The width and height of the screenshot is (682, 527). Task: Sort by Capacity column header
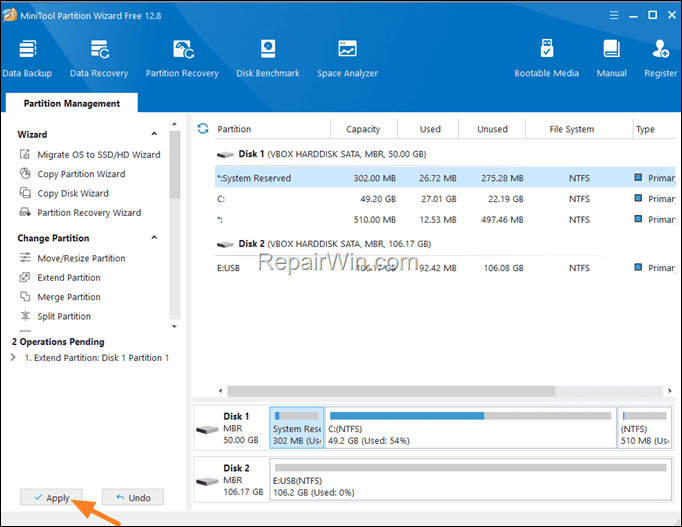(363, 129)
